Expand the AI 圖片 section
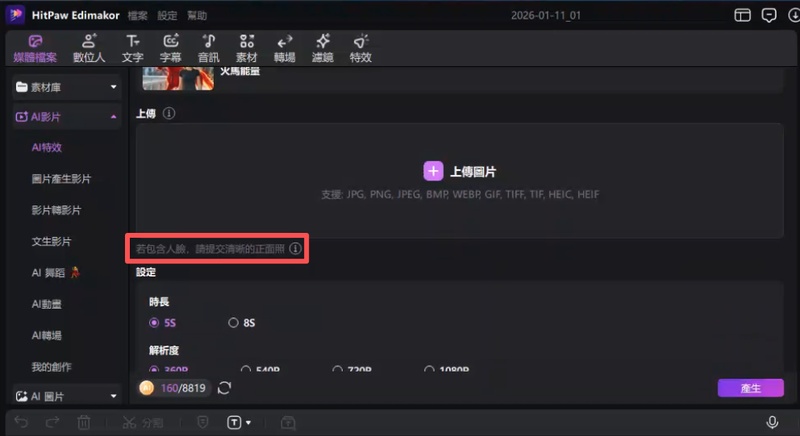Image resolution: width=800 pixels, height=436 pixels. 66,396
